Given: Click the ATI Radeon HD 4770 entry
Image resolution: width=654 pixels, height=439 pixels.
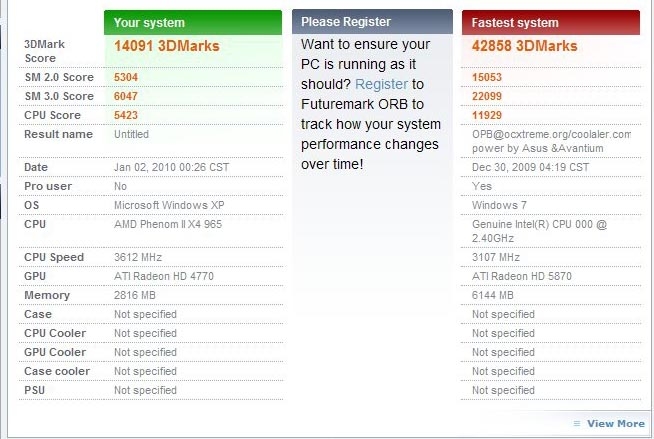Looking at the screenshot, I should point(164,276).
